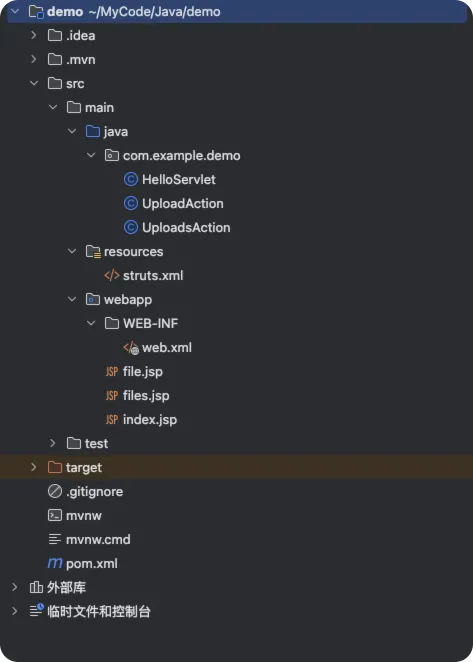473x662 pixels.
Task: Click the resources folder icon
Action: click(93, 252)
